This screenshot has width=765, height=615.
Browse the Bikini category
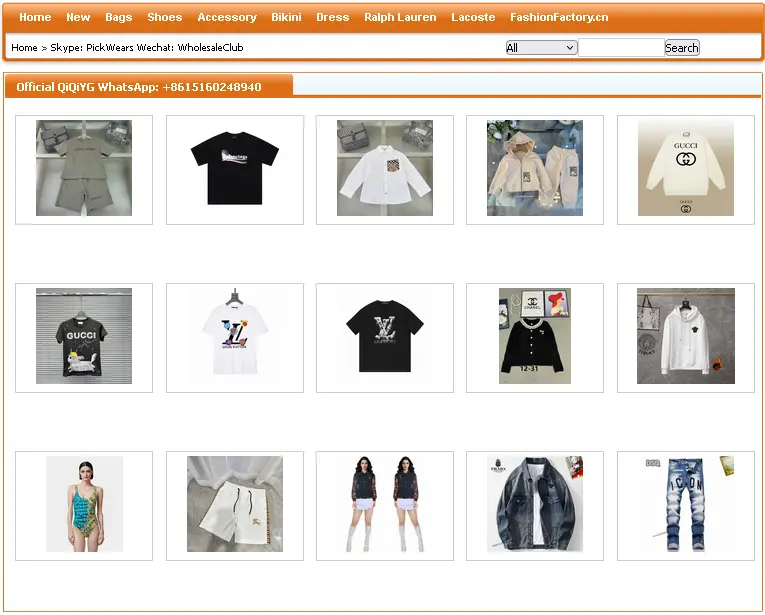[x=286, y=17]
